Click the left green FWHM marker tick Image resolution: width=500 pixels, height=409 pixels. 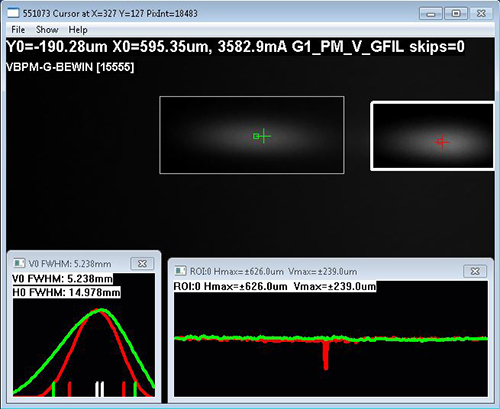(53, 389)
